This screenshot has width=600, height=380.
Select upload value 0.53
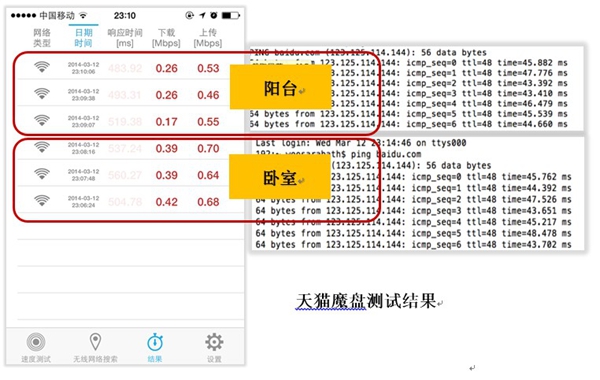click(x=208, y=68)
